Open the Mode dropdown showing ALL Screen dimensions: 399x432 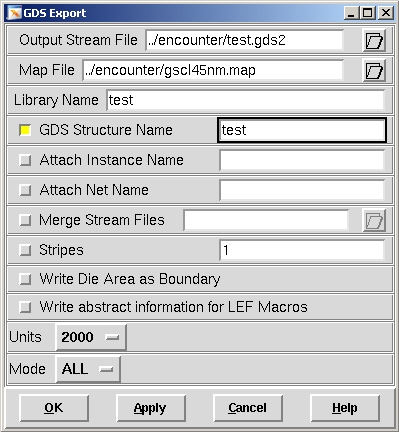[x=88, y=369]
